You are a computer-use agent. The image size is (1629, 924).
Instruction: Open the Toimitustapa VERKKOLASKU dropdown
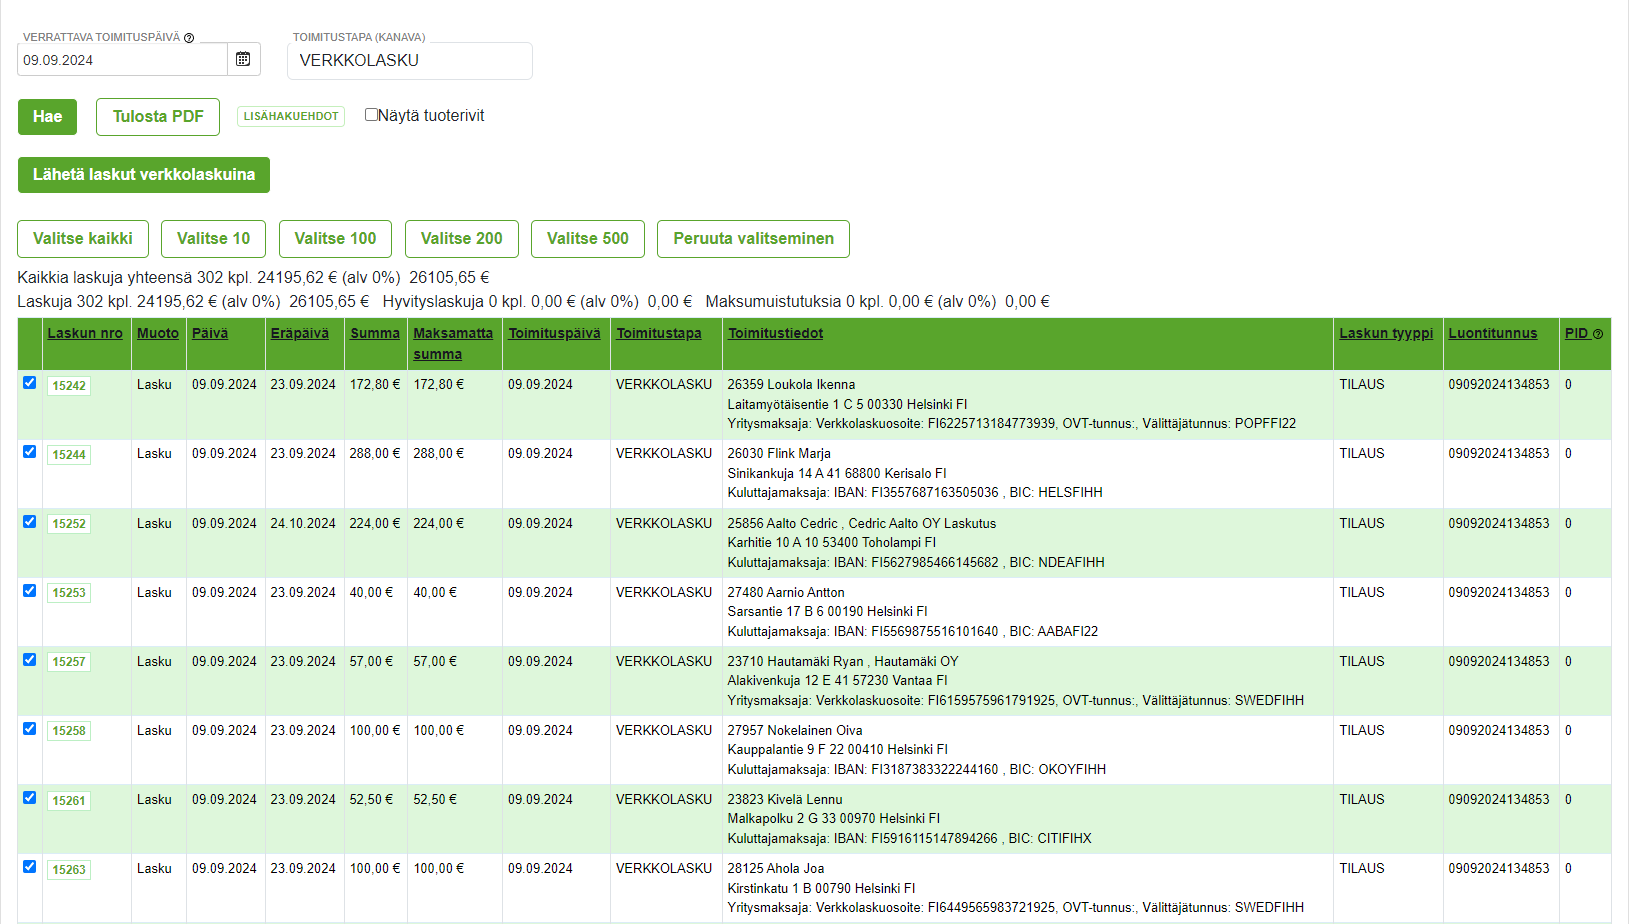tap(410, 60)
